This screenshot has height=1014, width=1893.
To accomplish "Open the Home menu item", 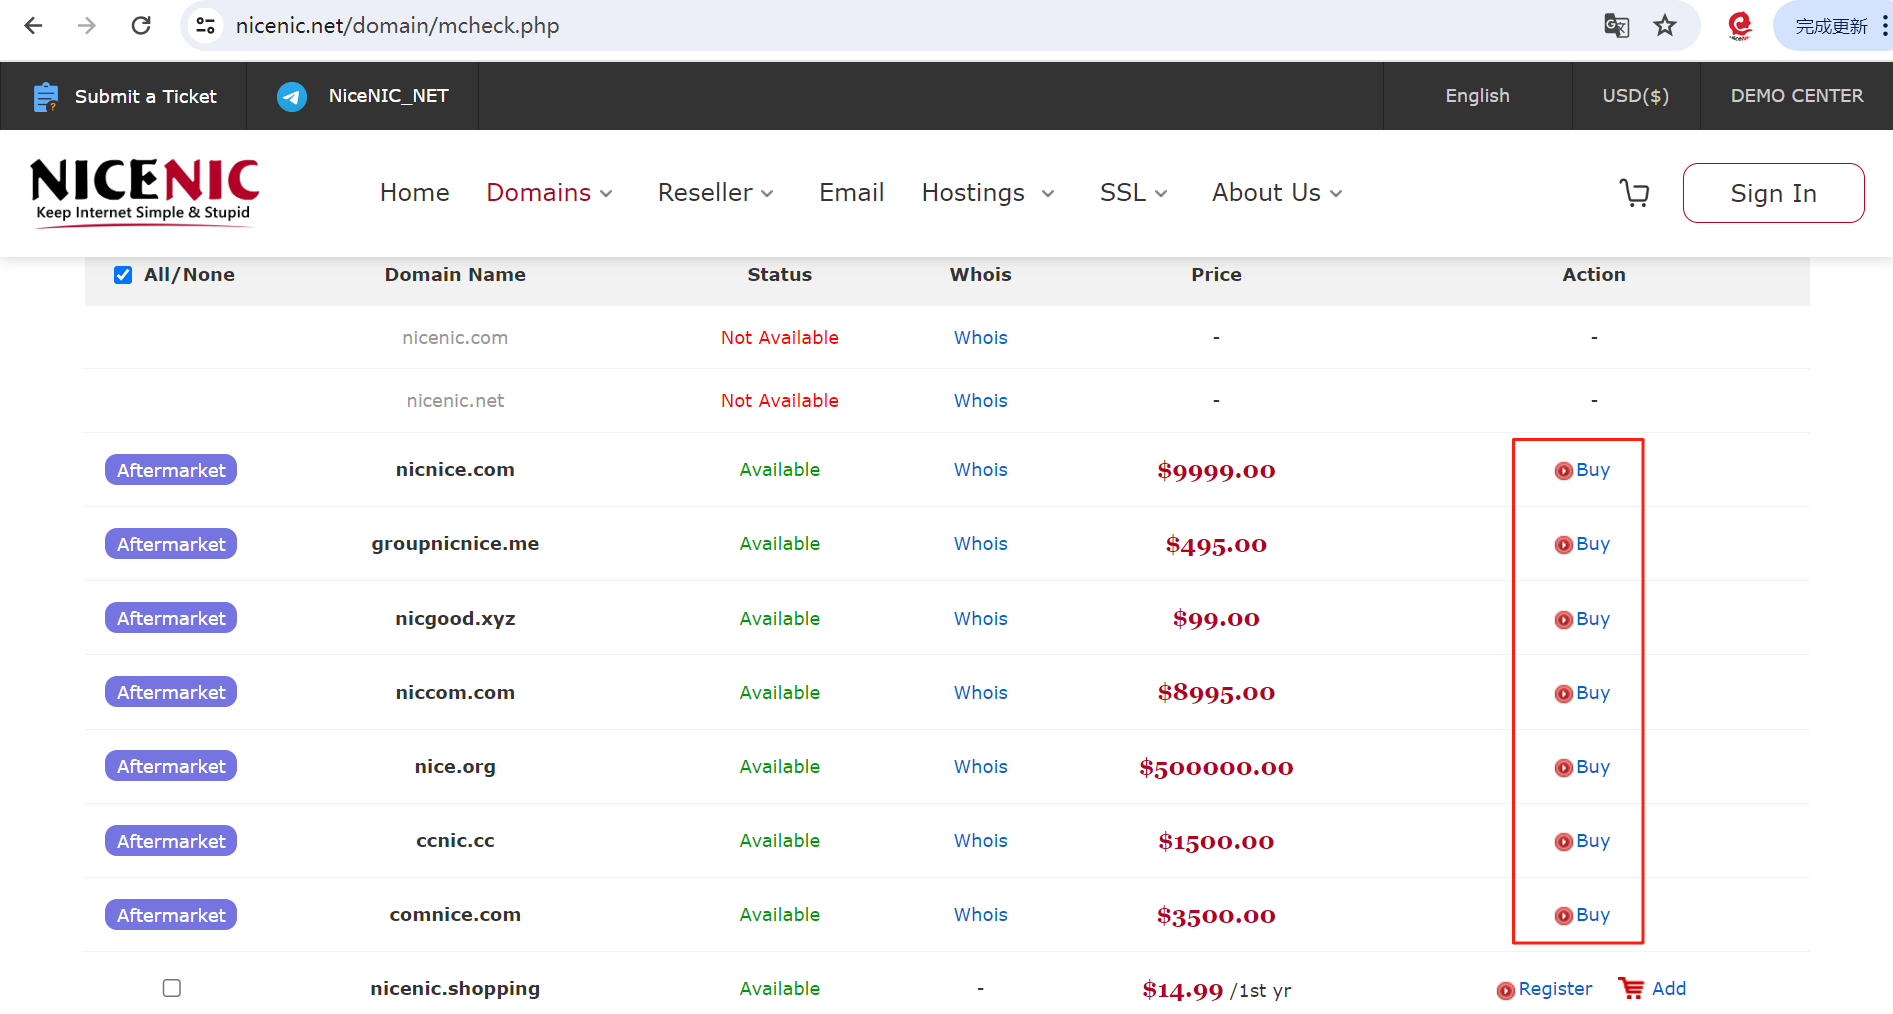I will point(414,193).
